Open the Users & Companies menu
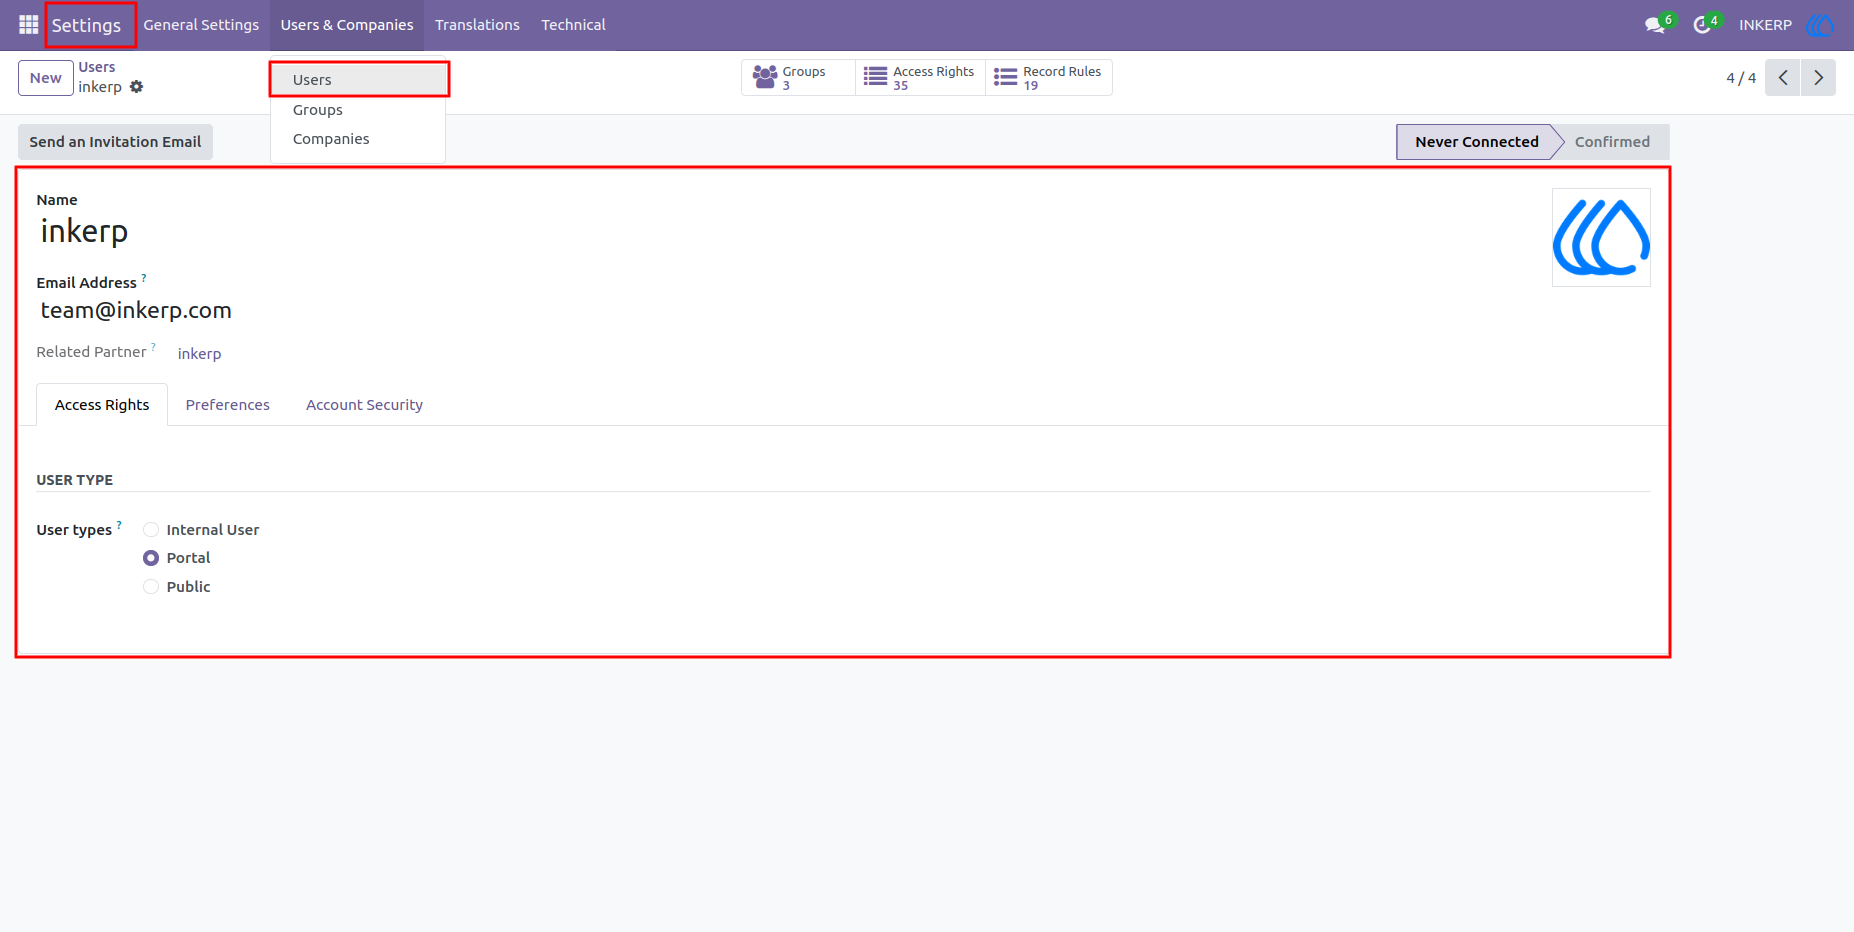 (347, 25)
